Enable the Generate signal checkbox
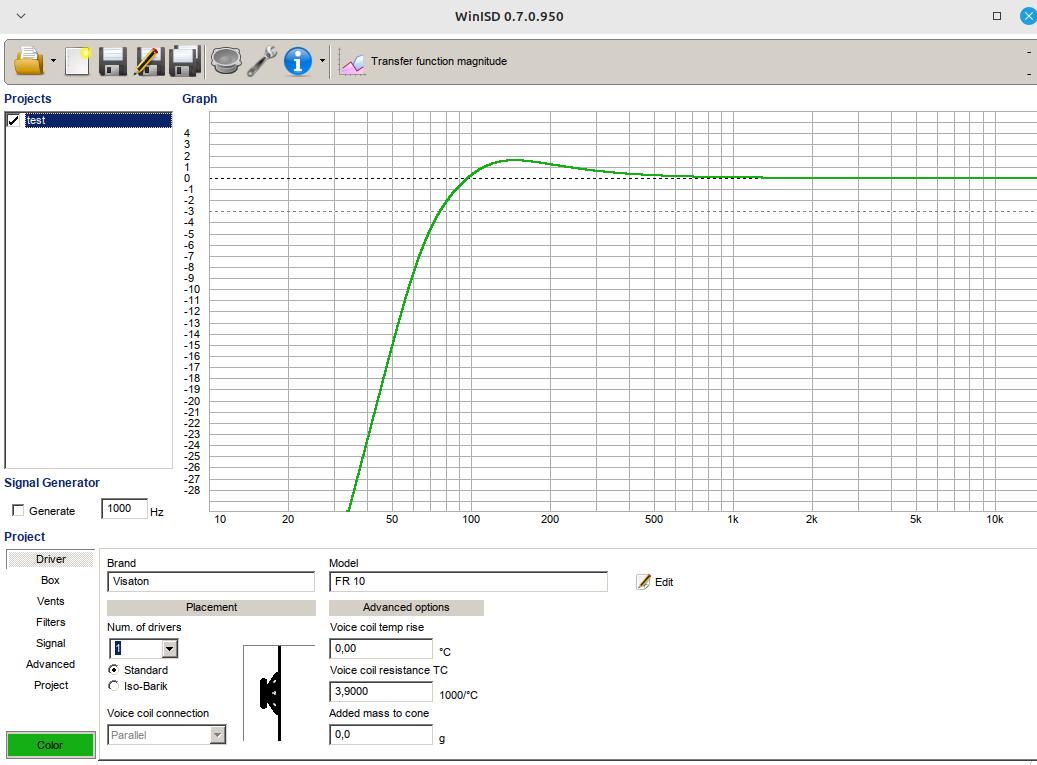1037x765 pixels. pyautogui.click(x=19, y=510)
